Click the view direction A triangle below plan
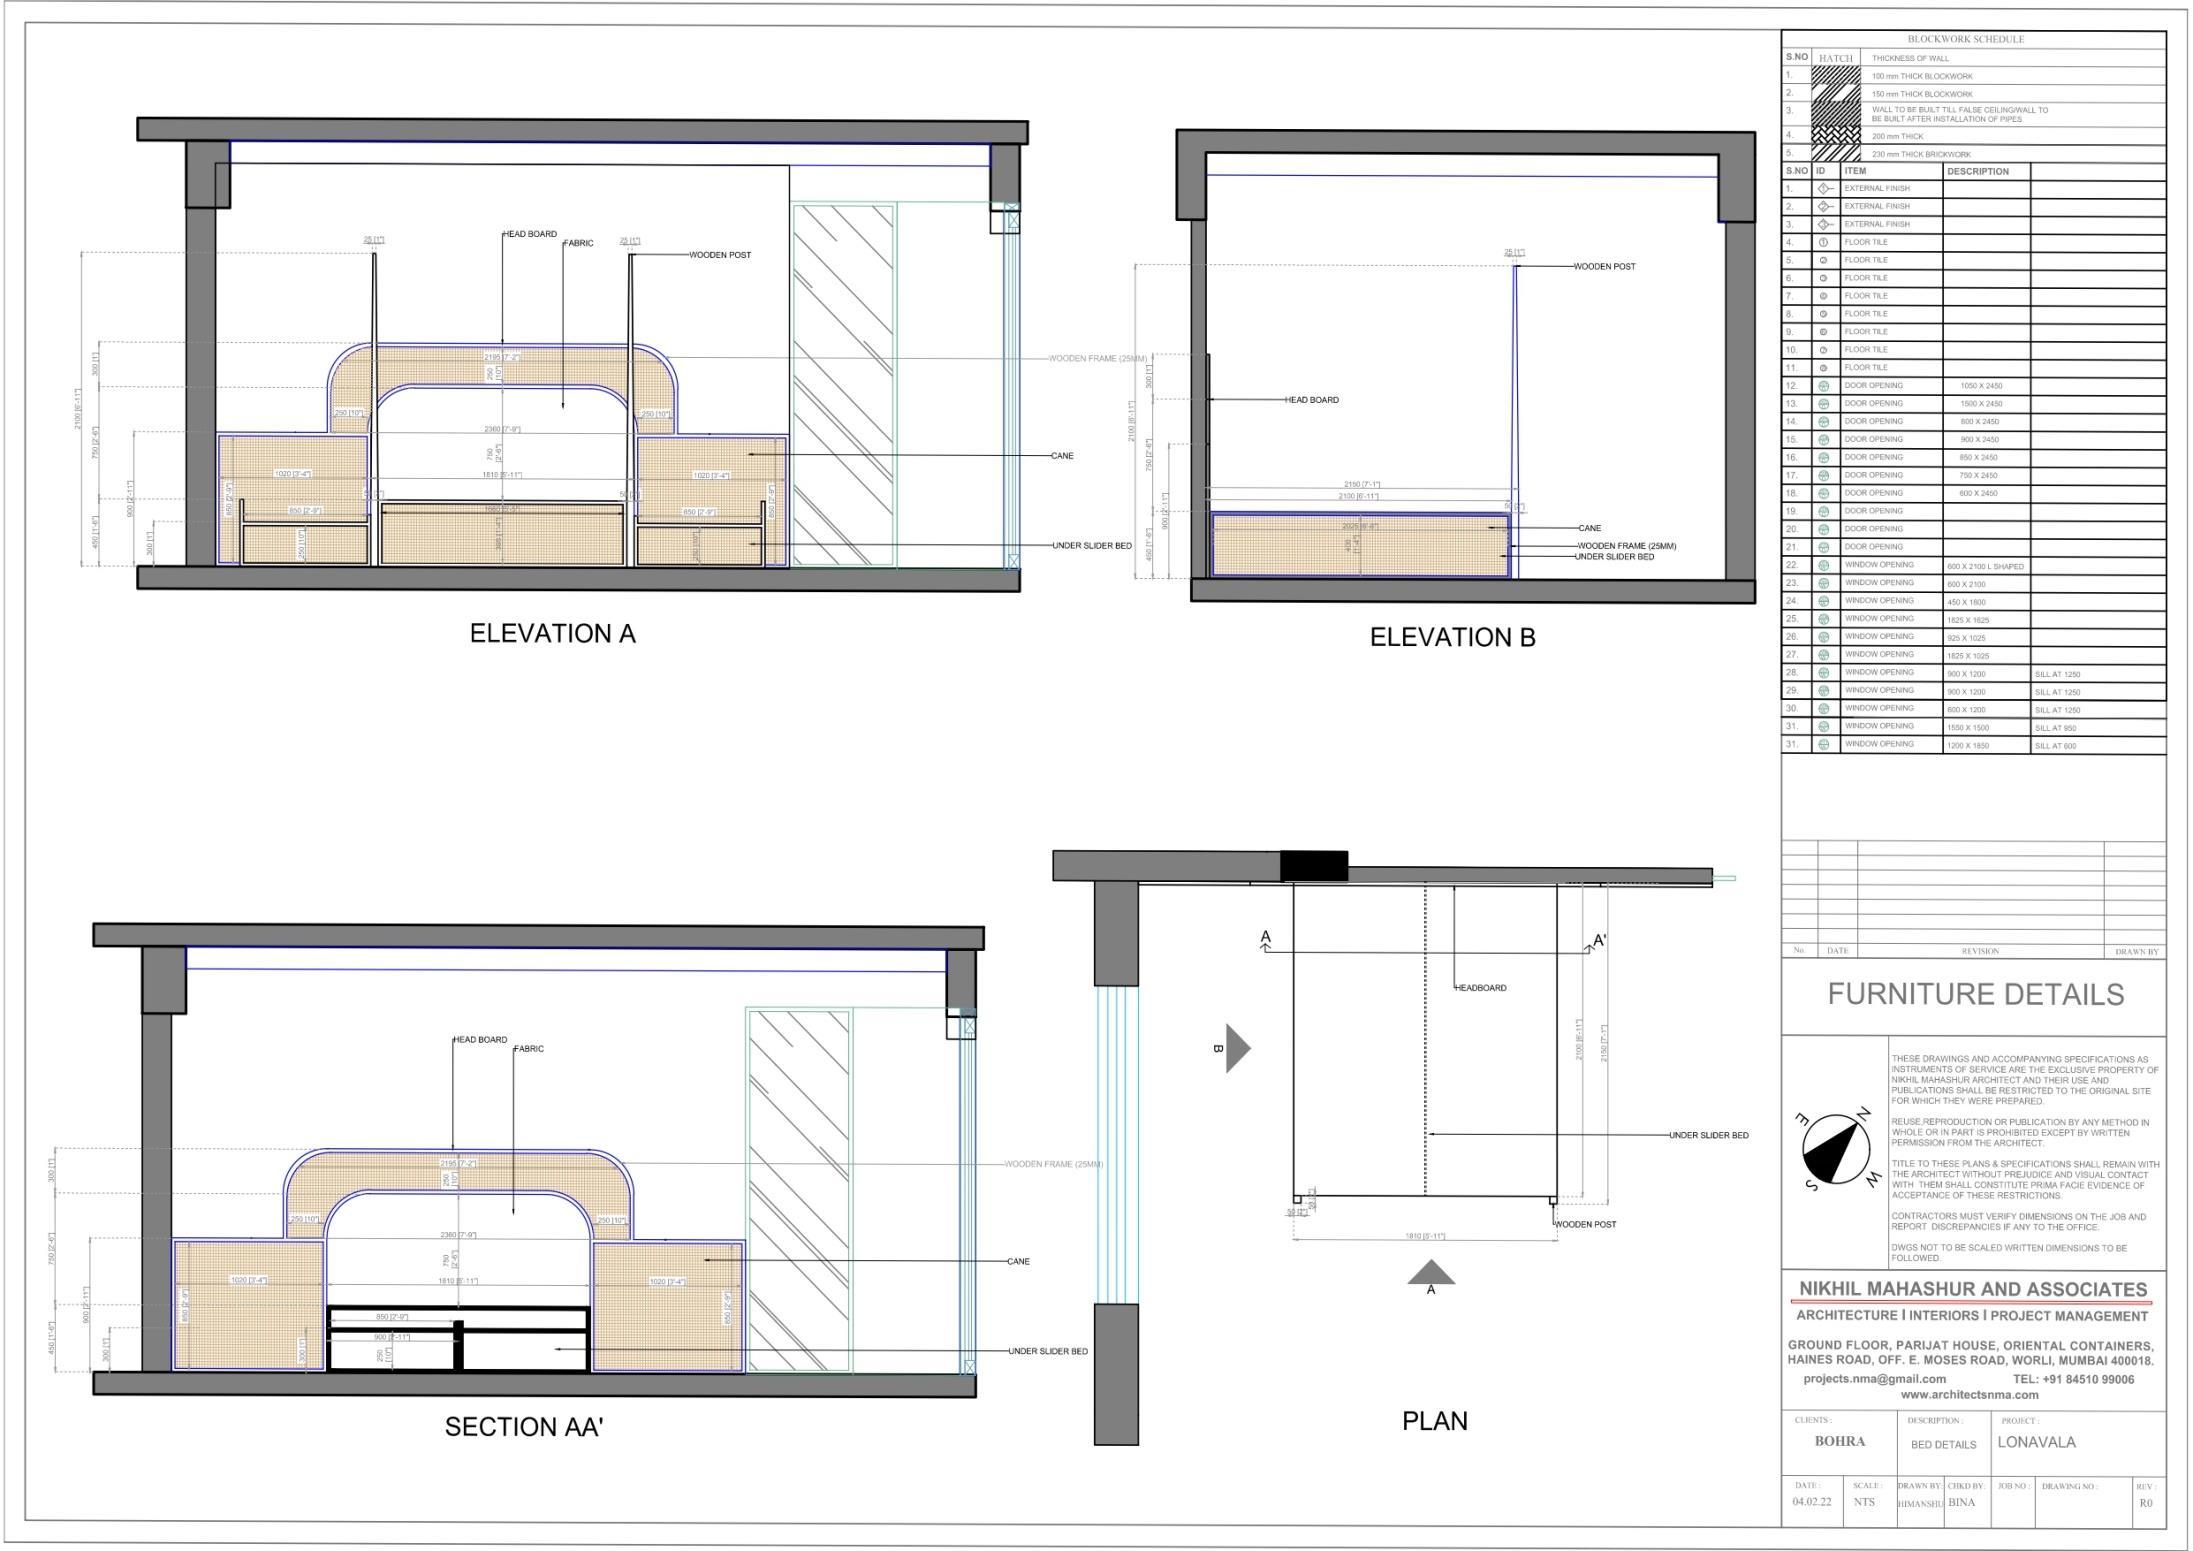The width and height of the screenshot is (2193, 1551). pos(1431,1273)
